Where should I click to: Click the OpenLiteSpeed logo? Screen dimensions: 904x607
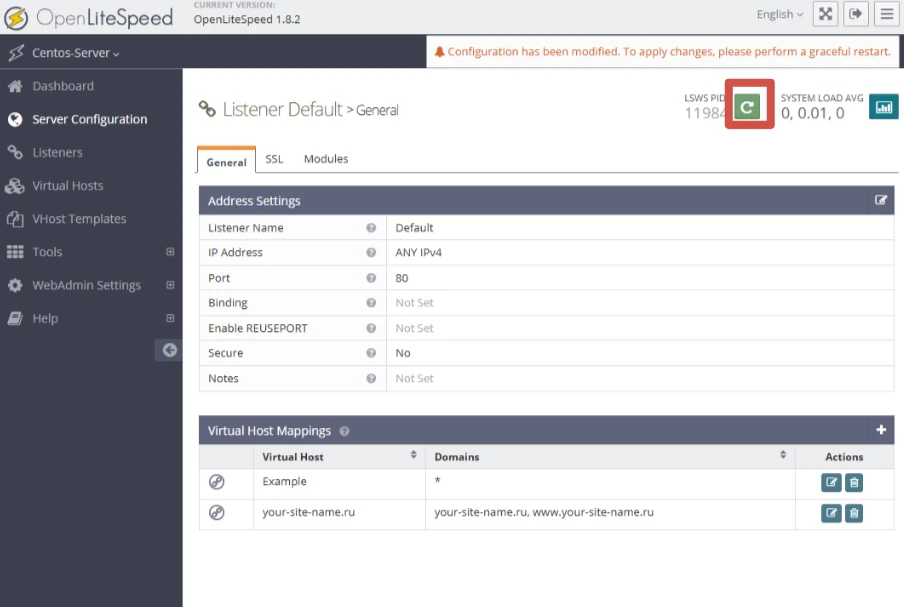pos(89,18)
